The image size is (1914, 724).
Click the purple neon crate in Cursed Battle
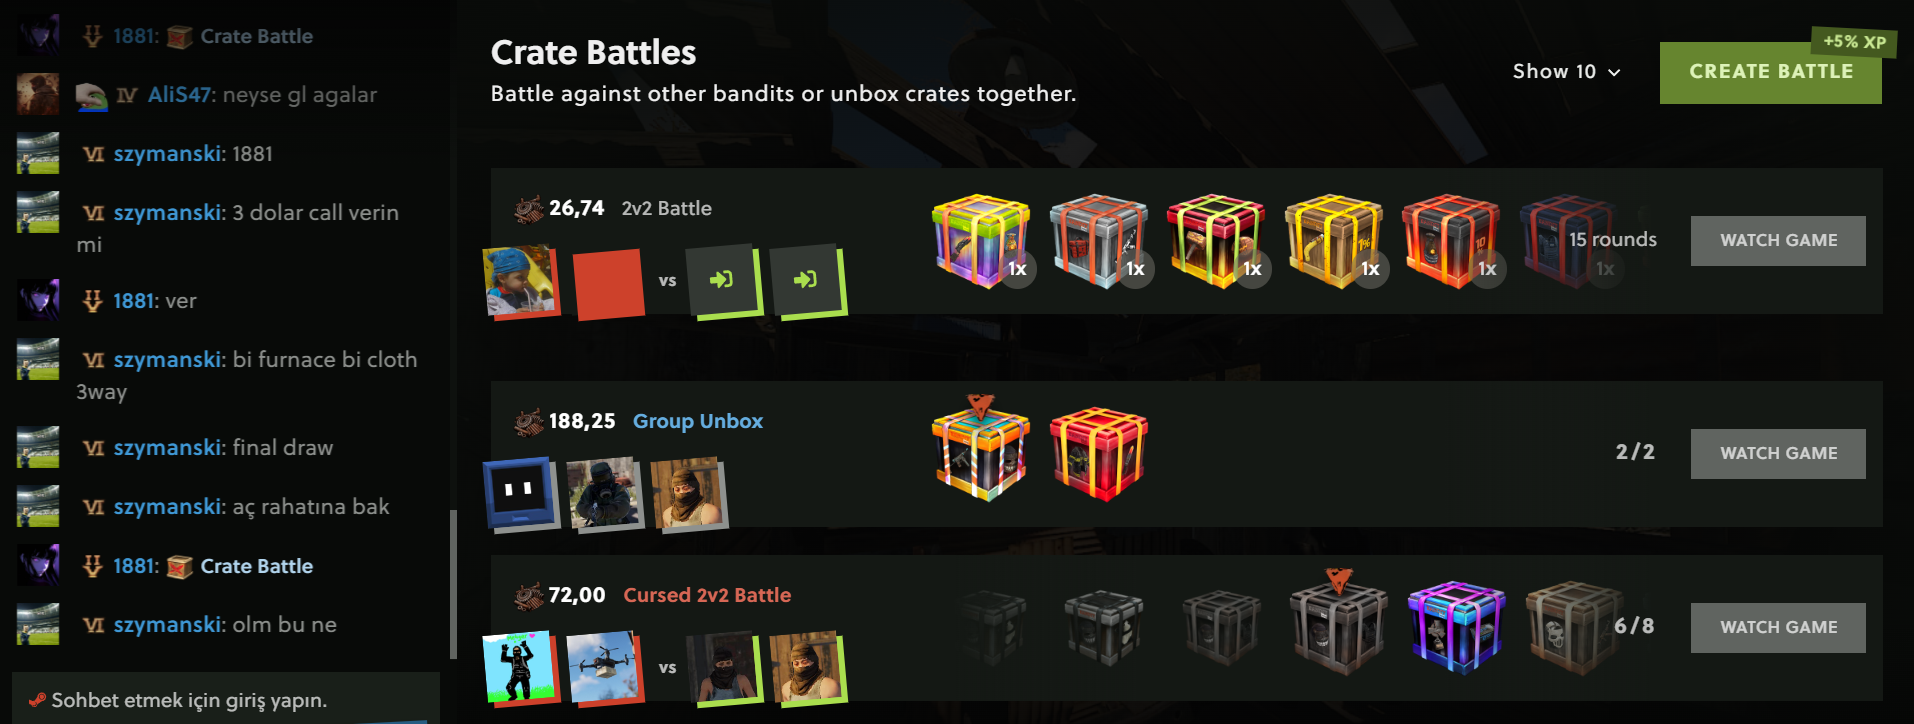1456,627
